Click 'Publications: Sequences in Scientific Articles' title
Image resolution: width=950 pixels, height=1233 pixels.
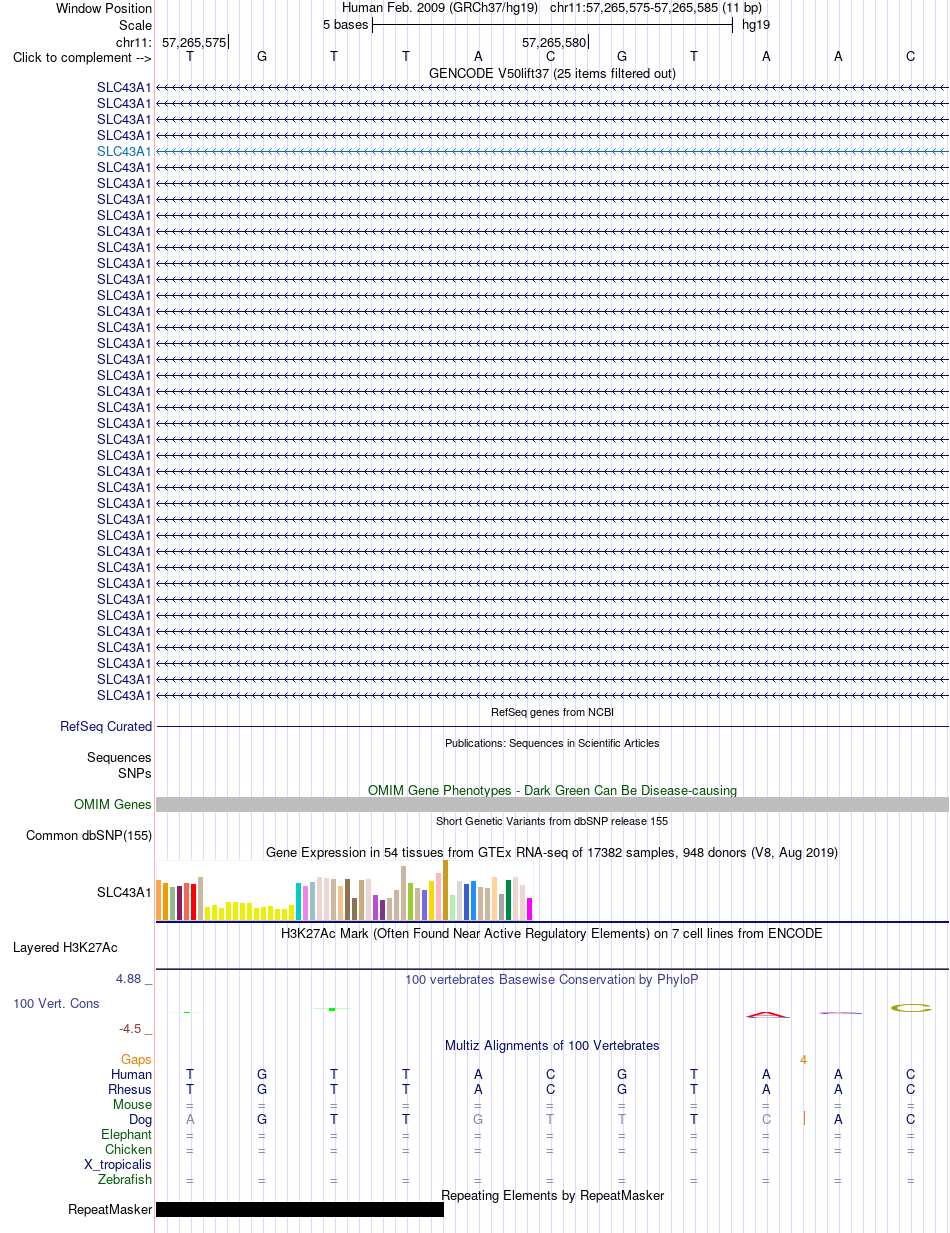click(552, 743)
